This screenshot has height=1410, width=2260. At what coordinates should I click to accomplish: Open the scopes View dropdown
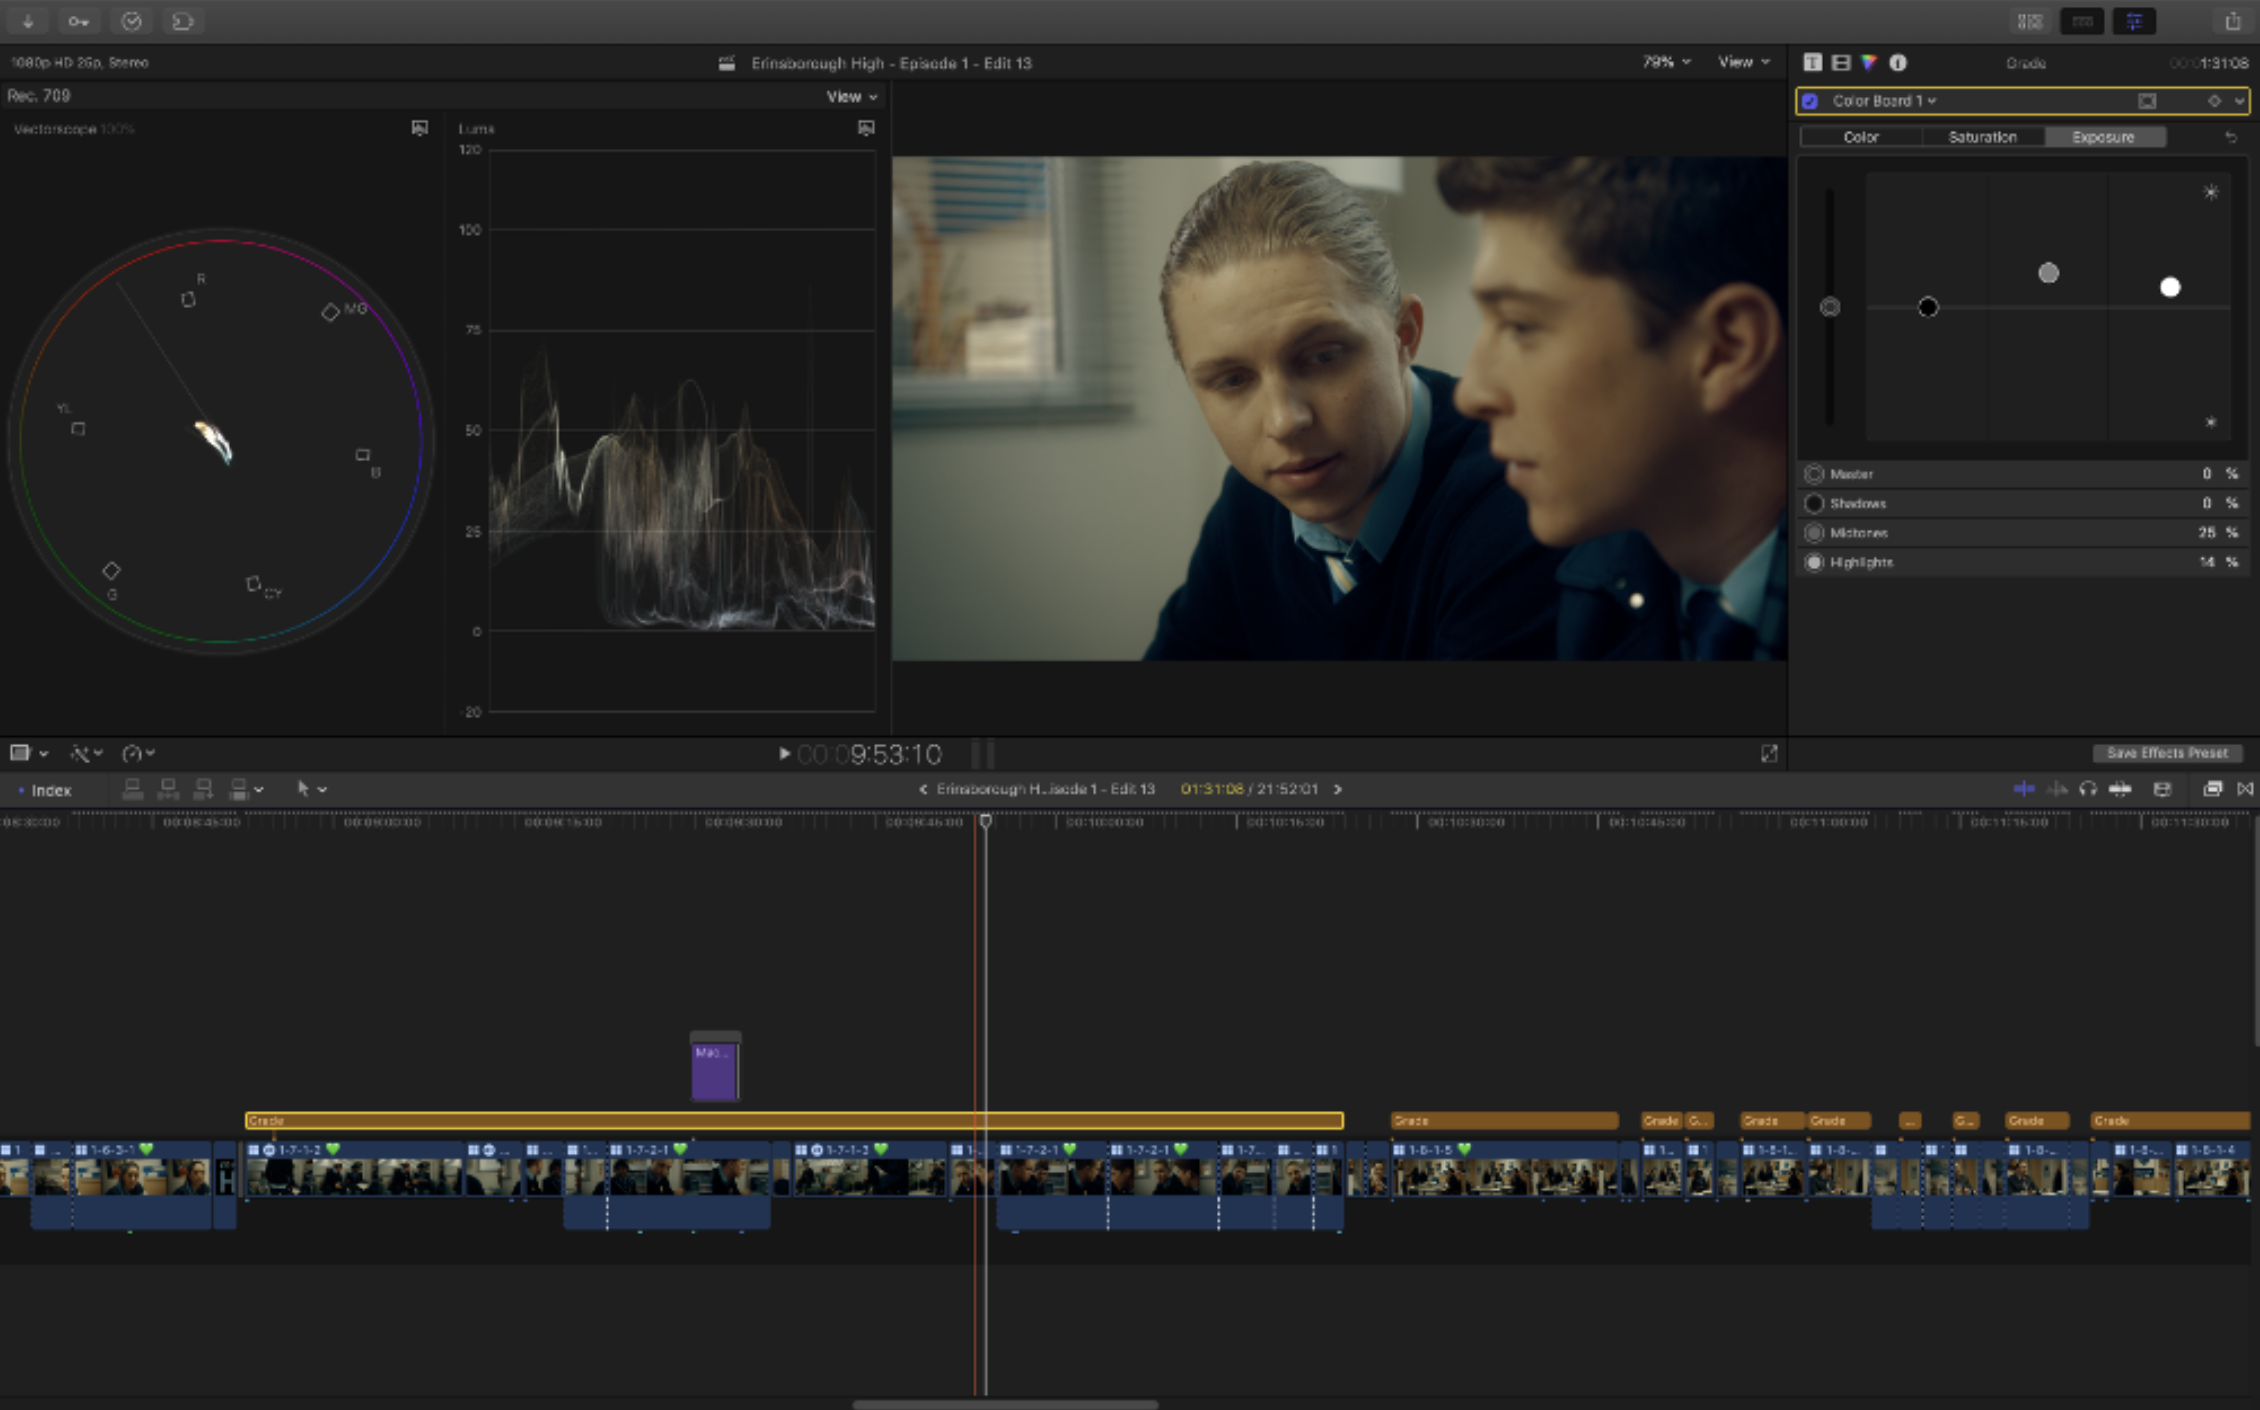pyautogui.click(x=851, y=97)
